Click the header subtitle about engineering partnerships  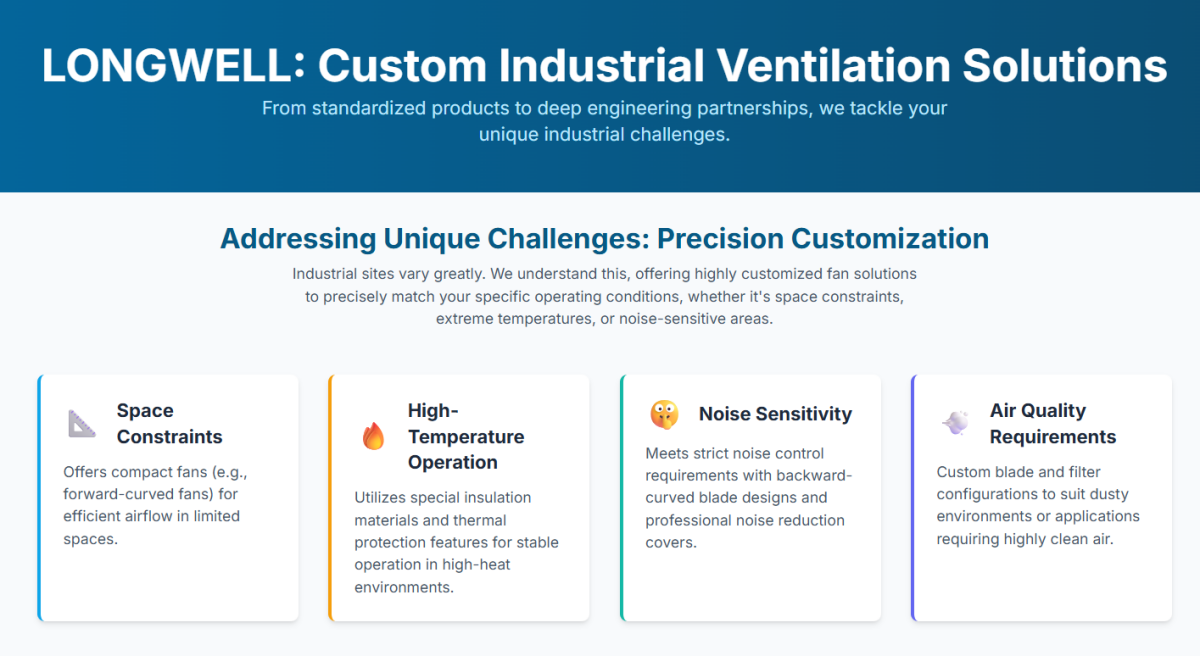[604, 121]
